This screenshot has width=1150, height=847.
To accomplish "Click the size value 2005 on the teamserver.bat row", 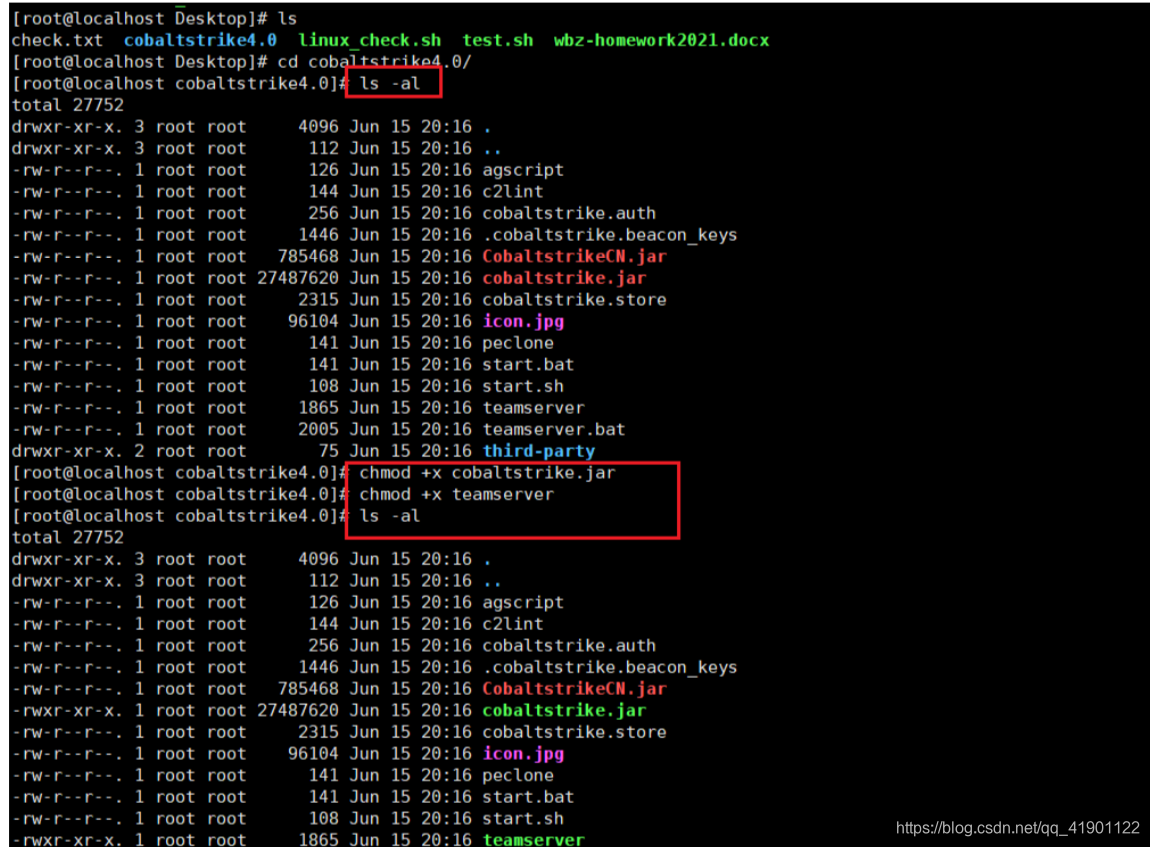I will click(318, 429).
